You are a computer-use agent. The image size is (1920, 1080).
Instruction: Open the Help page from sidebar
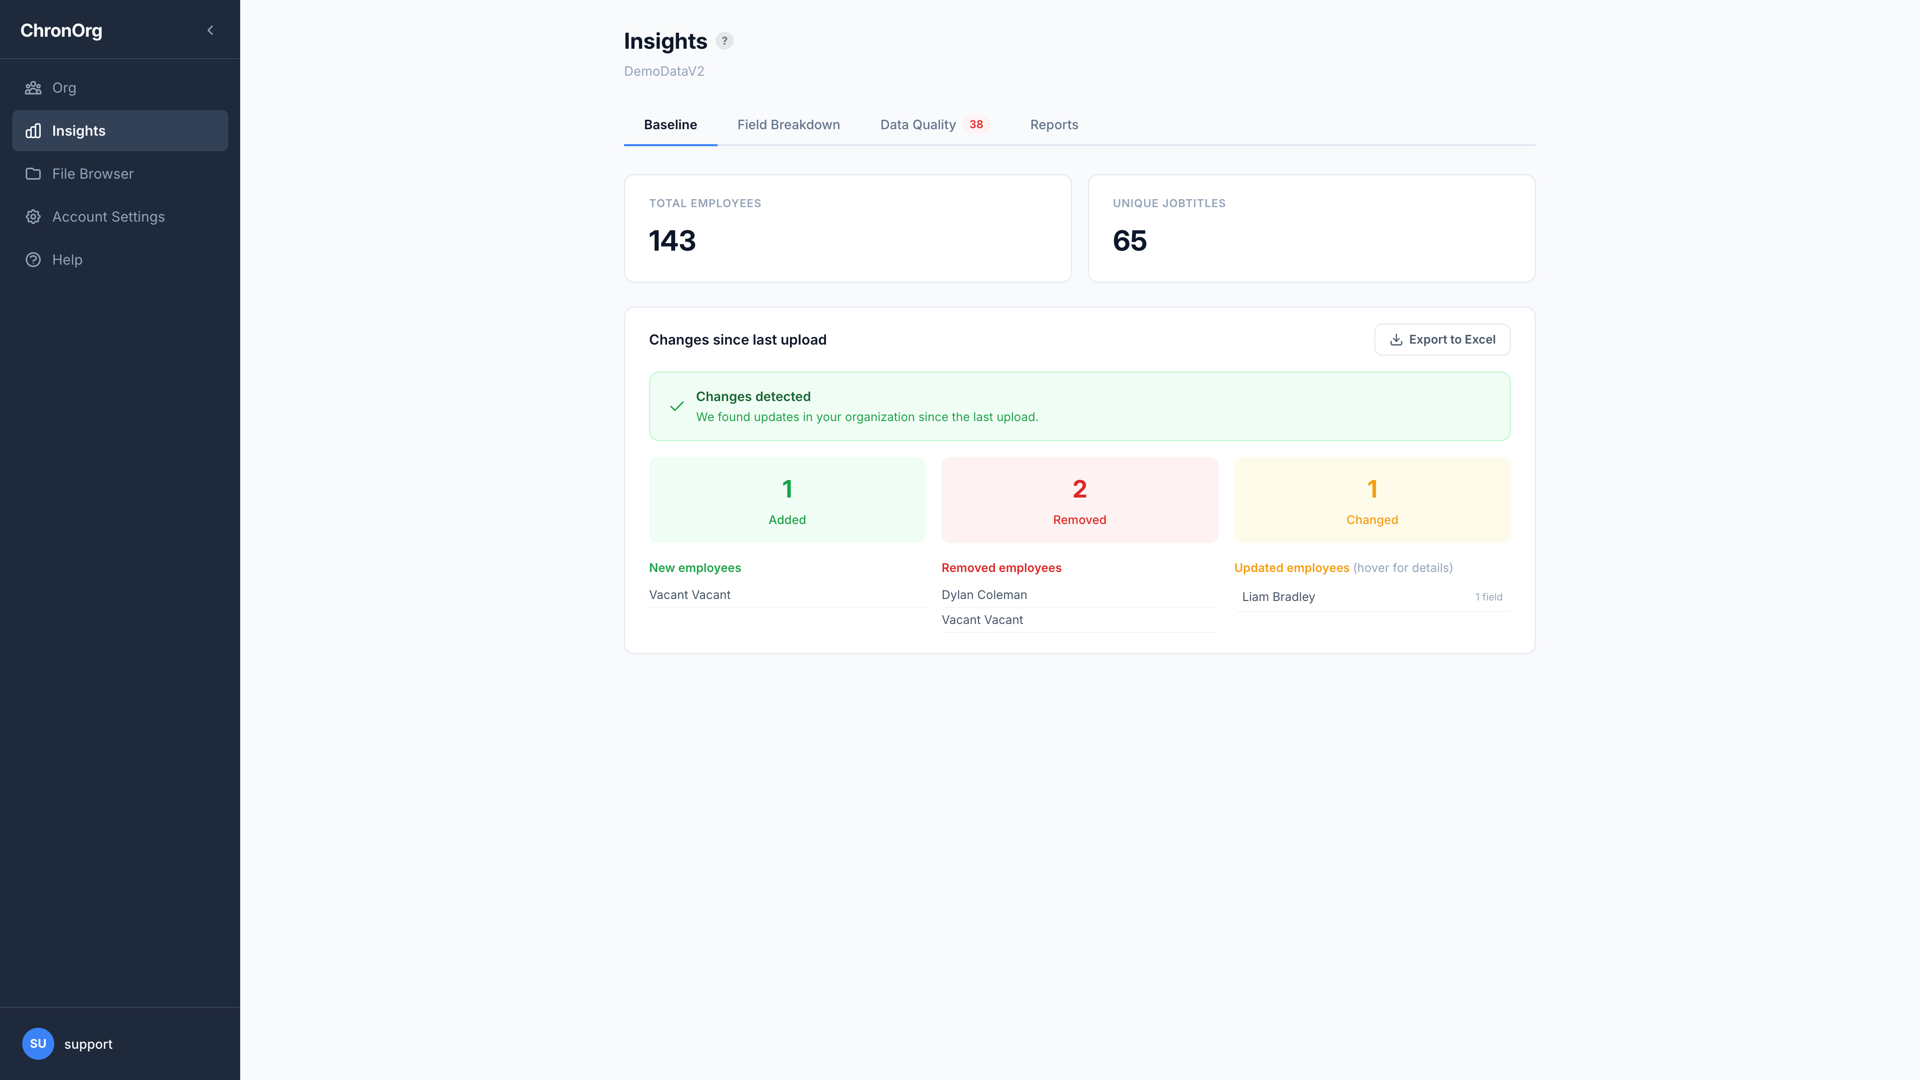point(120,260)
